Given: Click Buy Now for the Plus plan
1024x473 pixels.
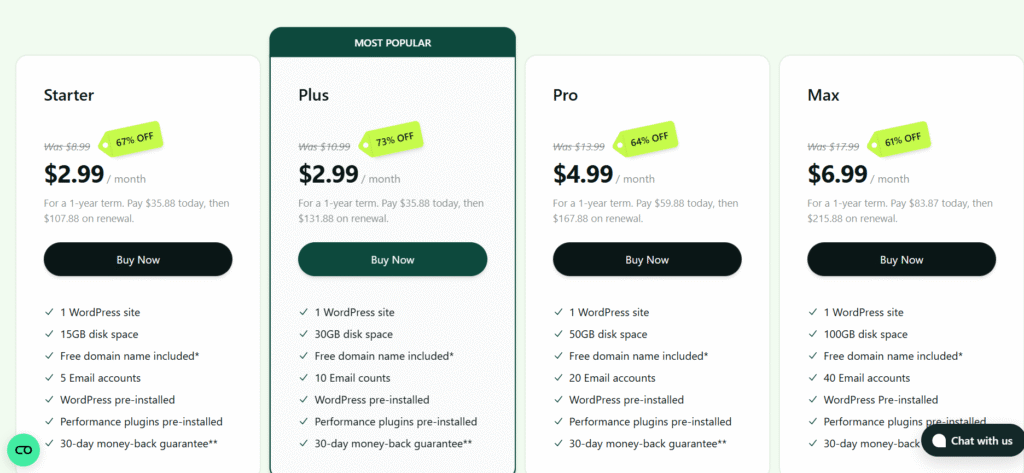Looking at the screenshot, I should (x=392, y=260).
